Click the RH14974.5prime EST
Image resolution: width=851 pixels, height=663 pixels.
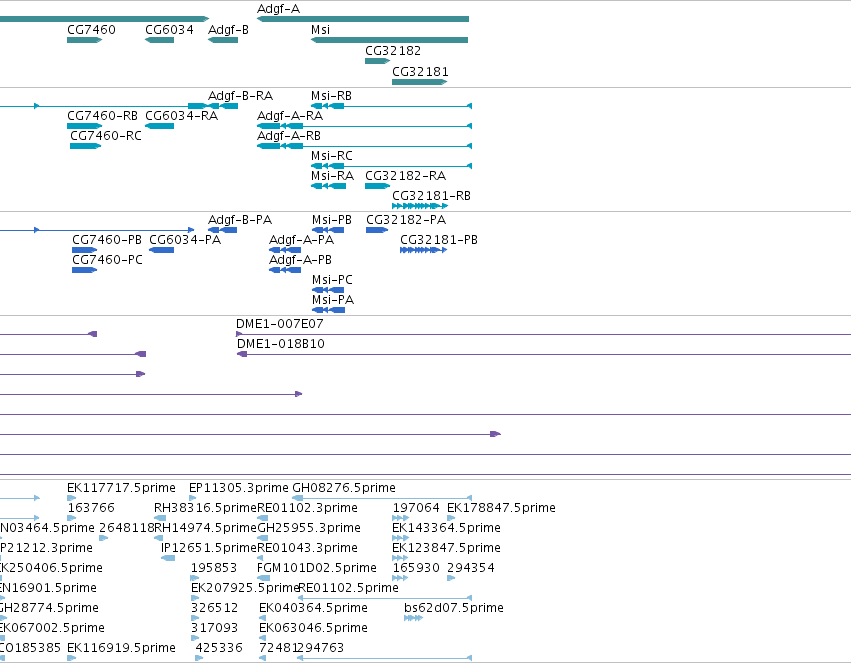(x=158, y=538)
